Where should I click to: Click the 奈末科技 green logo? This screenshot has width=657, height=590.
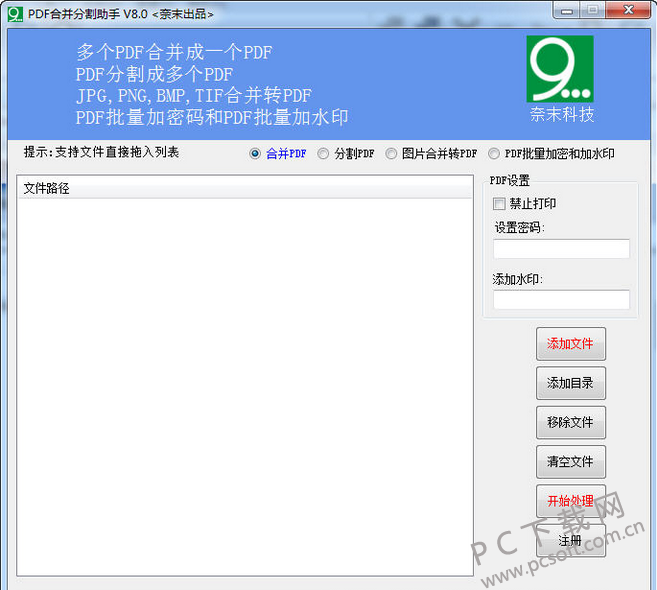(560, 69)
